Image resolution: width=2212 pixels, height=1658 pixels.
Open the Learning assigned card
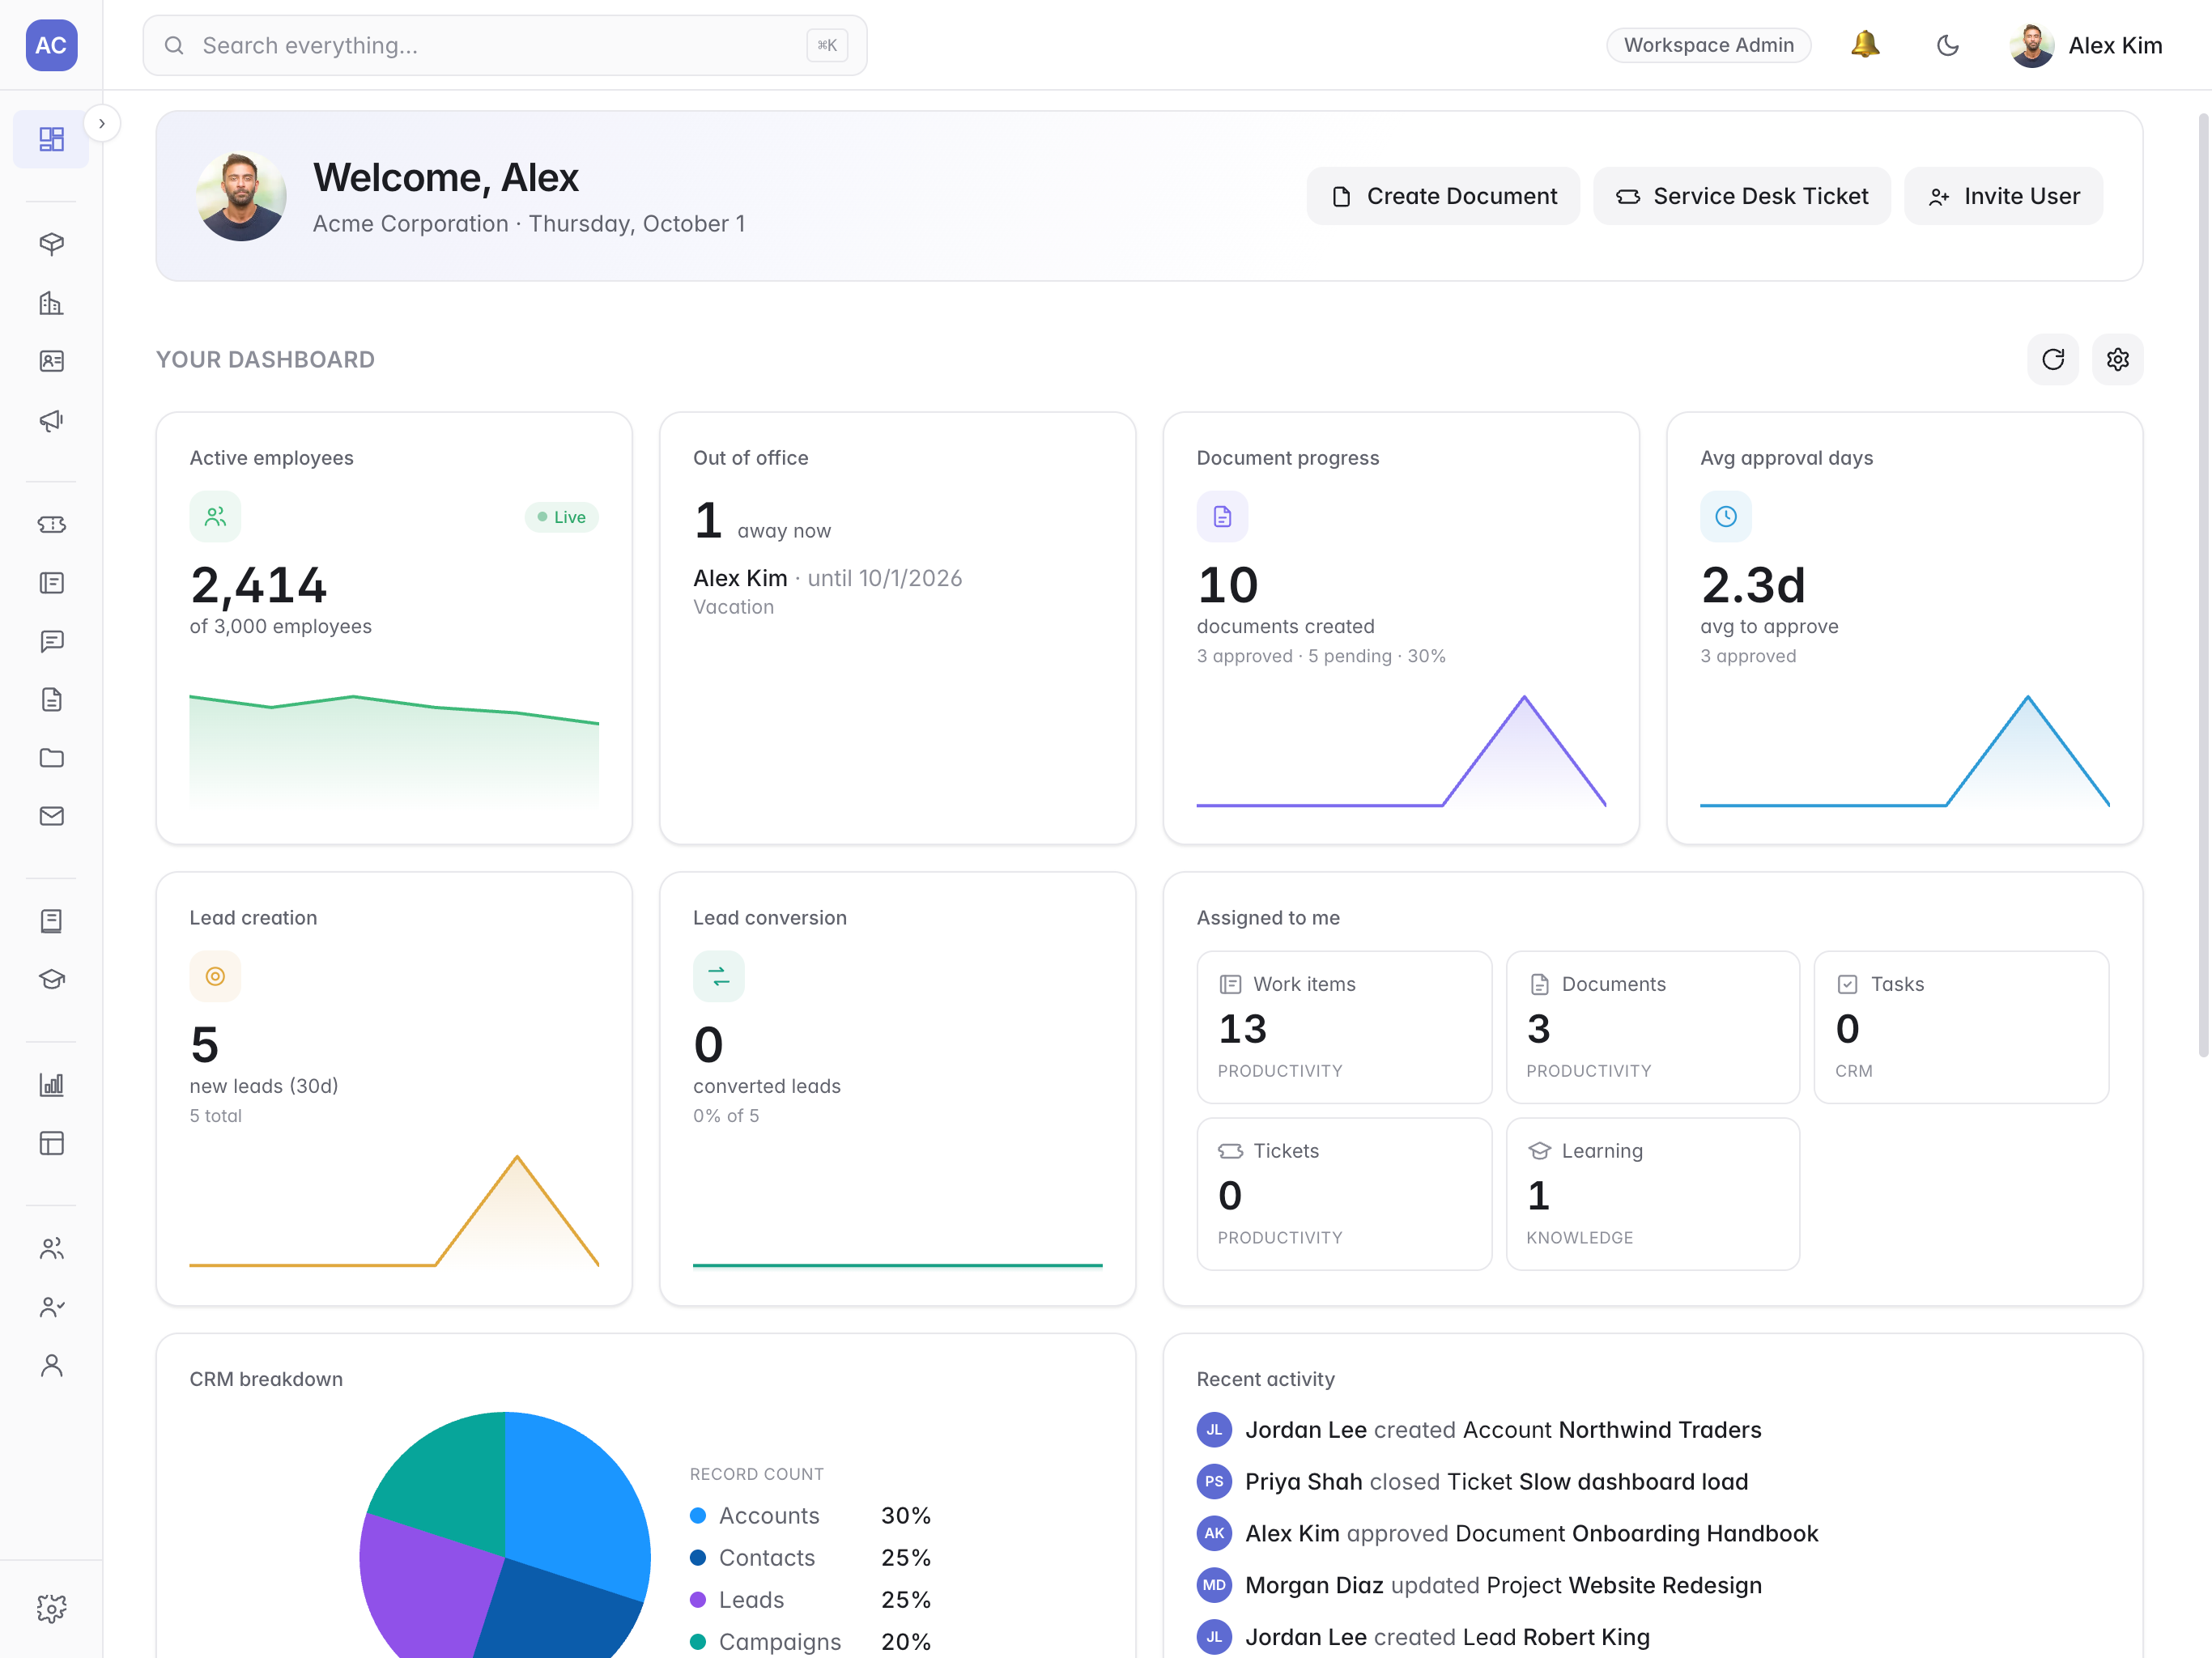point(1652,1194)
